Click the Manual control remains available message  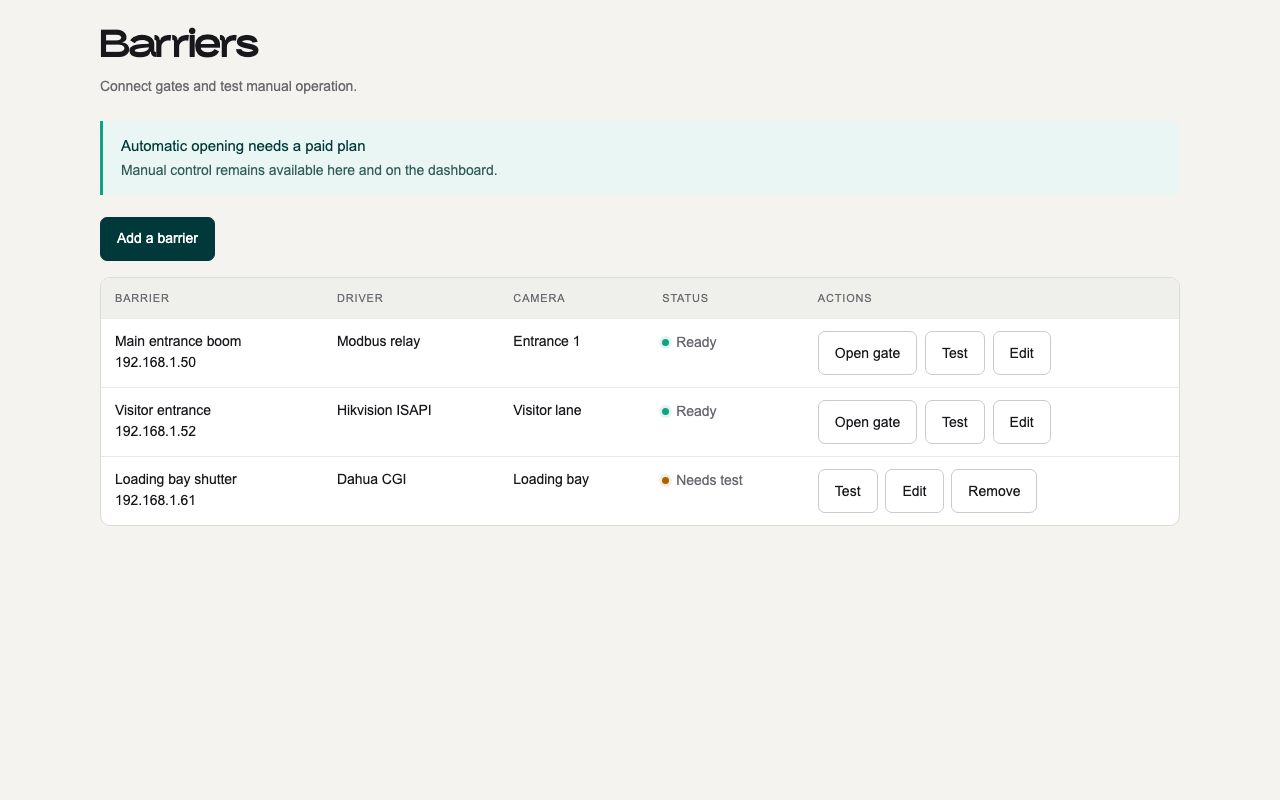click(x=309, y=170)
